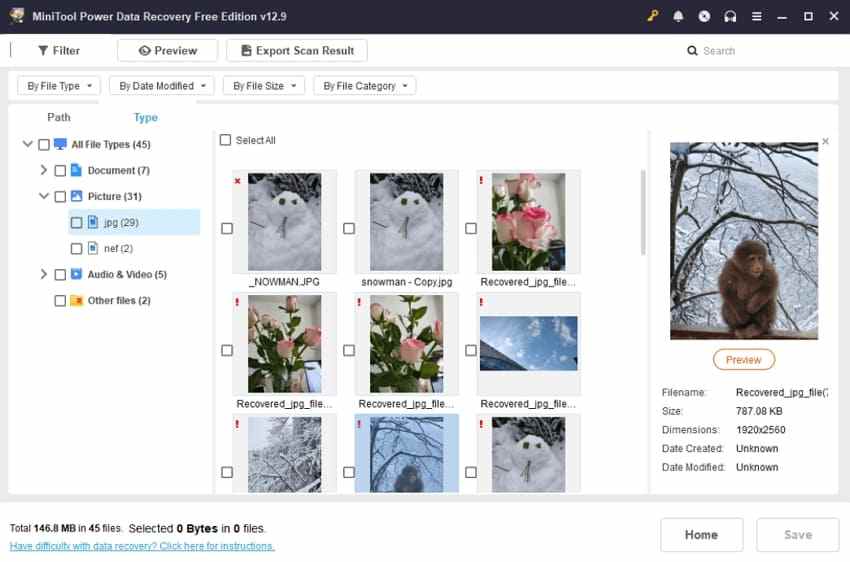Viewport: 850px width, 562px height.
Task: Click Export Scan Result button
Action: 297,50
